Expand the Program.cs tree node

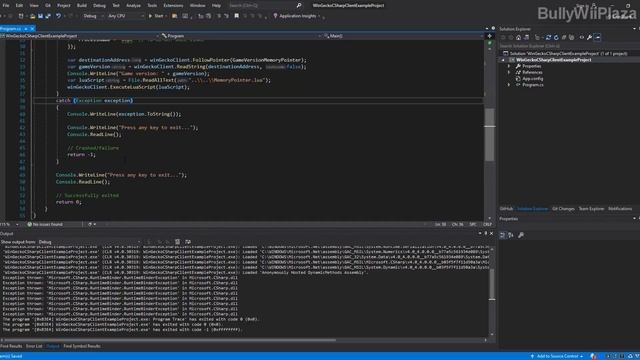509,85
